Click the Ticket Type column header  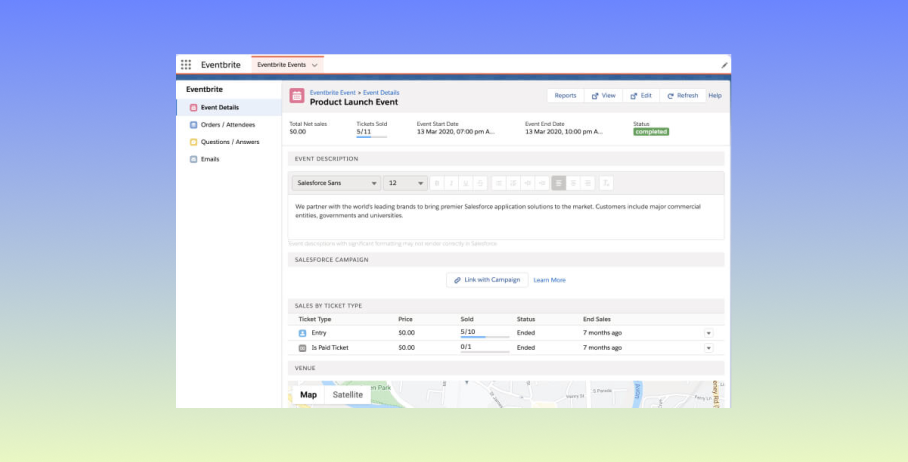(314, 320)
